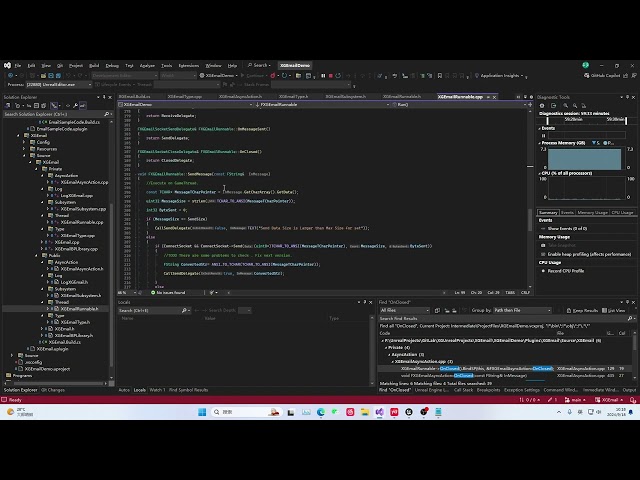The image size is (640, 480).
Task: Collapse all in Solution Explorer toolbar
Action: coord(36,106)
